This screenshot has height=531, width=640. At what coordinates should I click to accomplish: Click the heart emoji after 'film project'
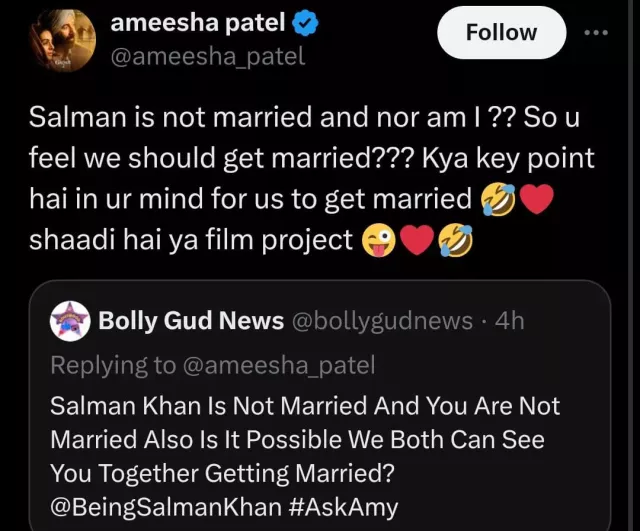tap(417, 240)
